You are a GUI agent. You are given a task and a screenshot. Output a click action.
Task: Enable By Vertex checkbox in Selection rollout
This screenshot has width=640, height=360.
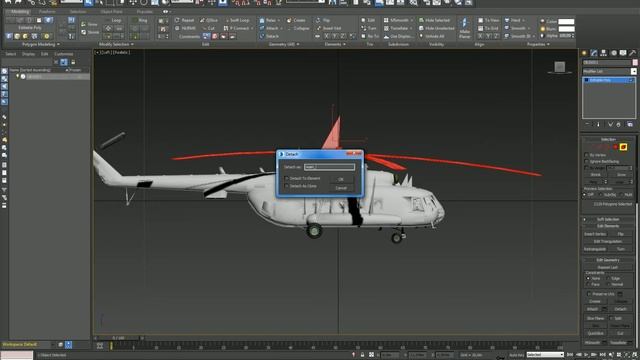tap(587, 155)
